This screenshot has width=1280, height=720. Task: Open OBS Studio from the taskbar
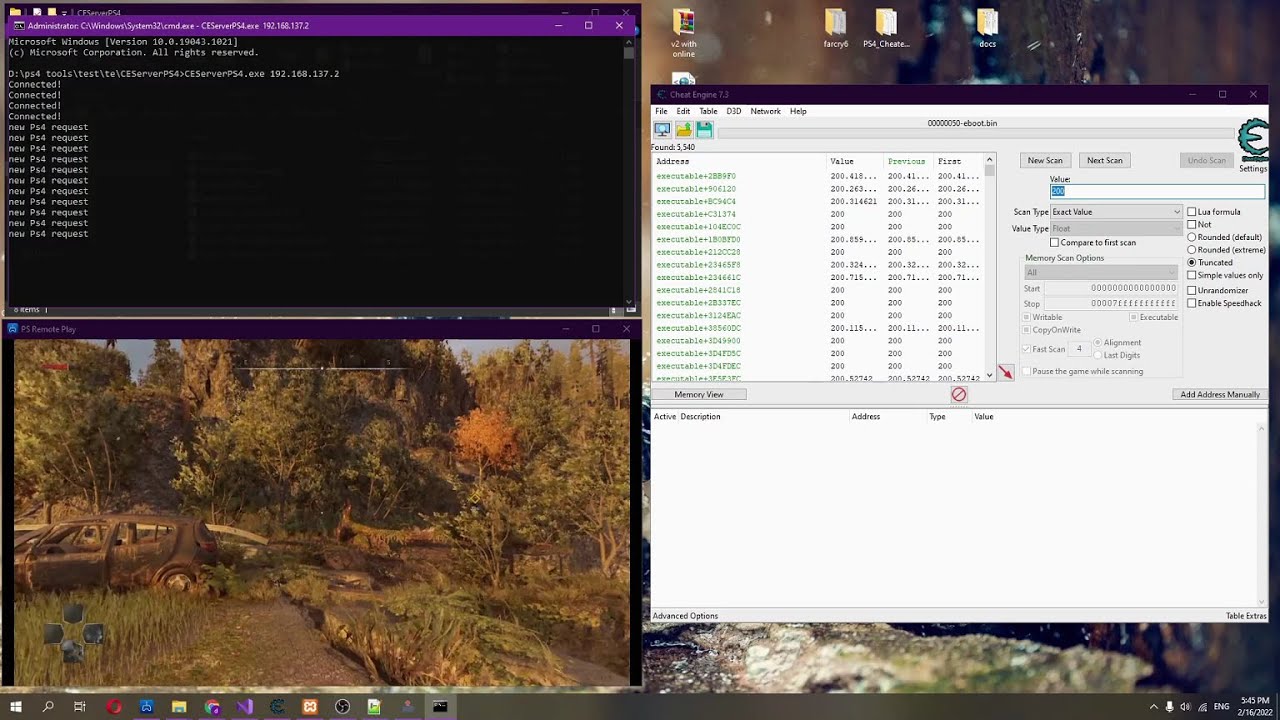point(342,707)
